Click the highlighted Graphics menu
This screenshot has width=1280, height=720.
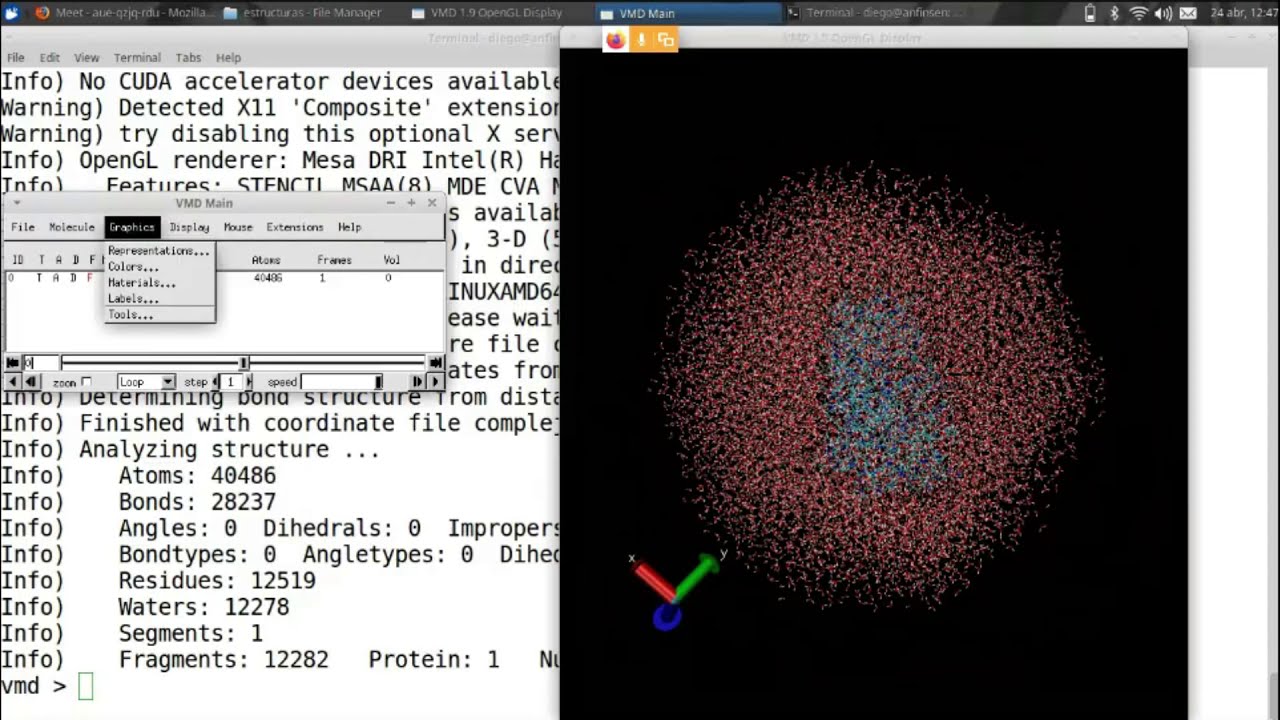tap(132, 227)
